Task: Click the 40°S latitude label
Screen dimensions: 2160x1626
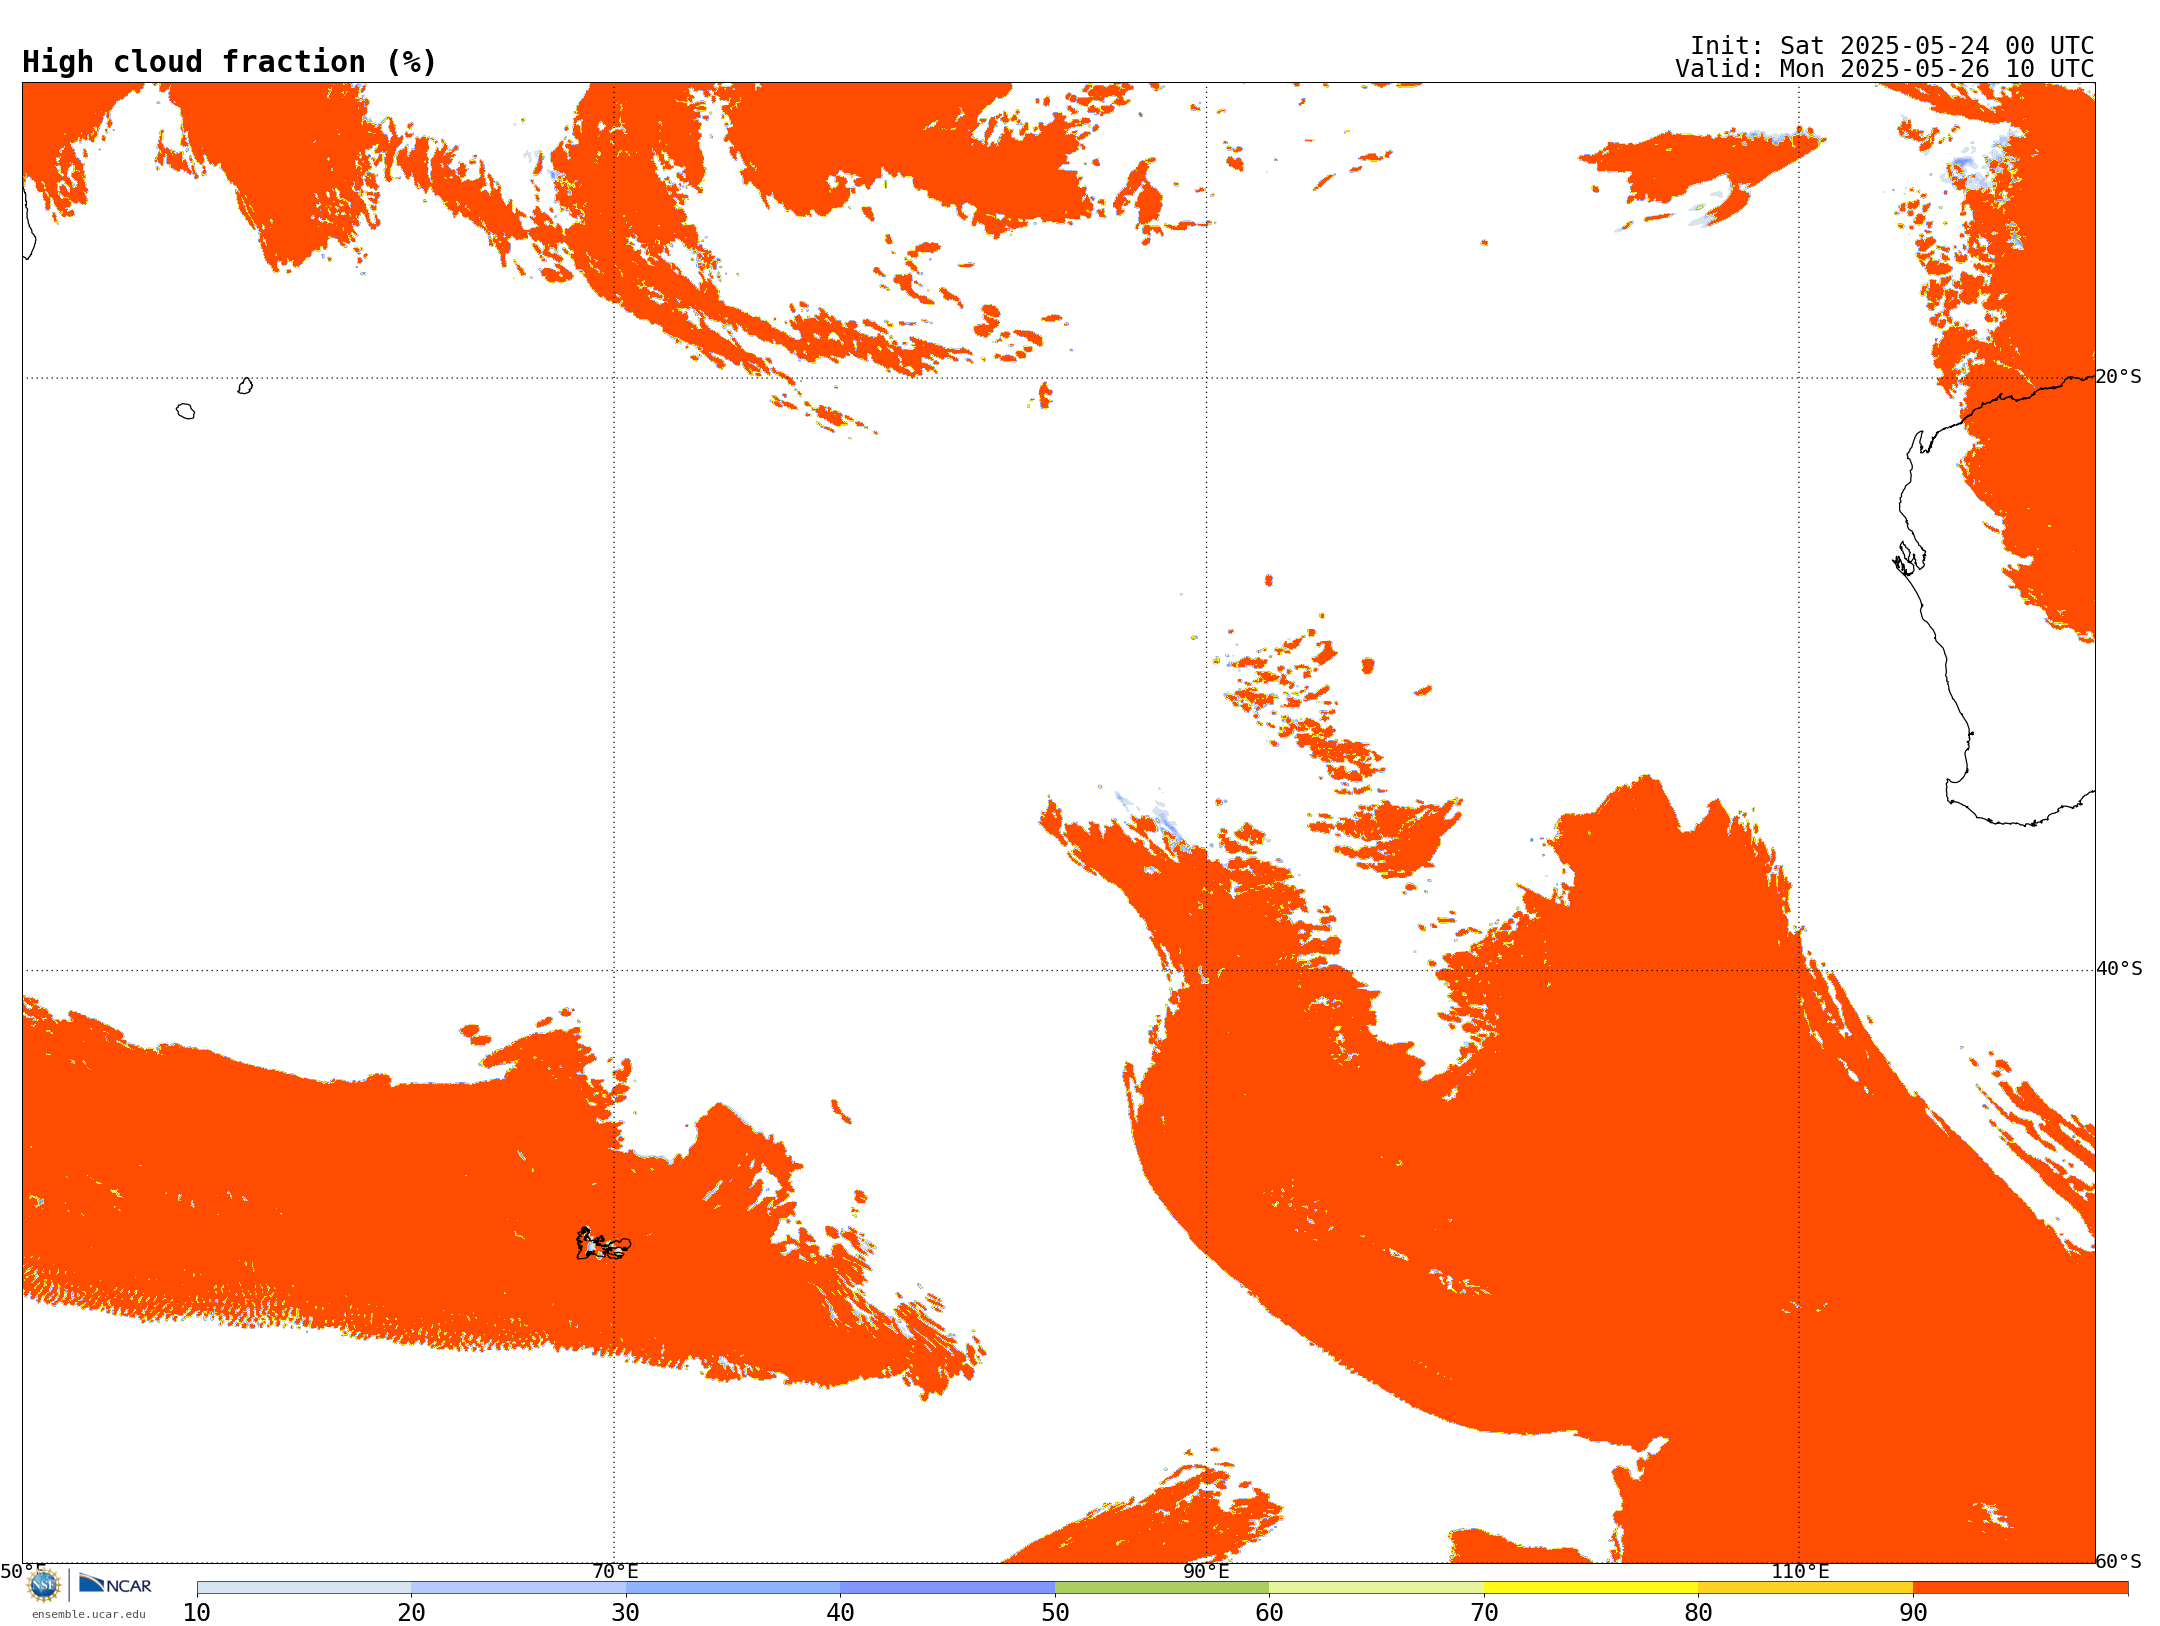Action: coord(2119,969)
